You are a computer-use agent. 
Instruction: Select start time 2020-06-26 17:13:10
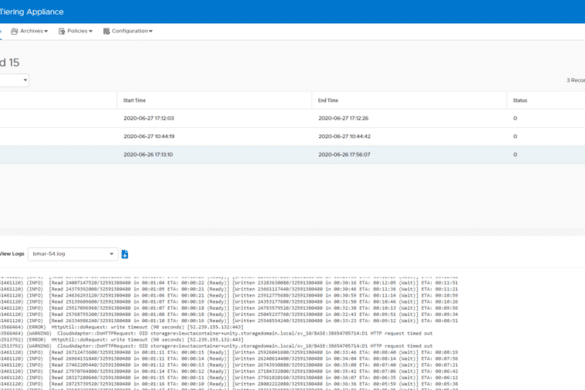148,155
